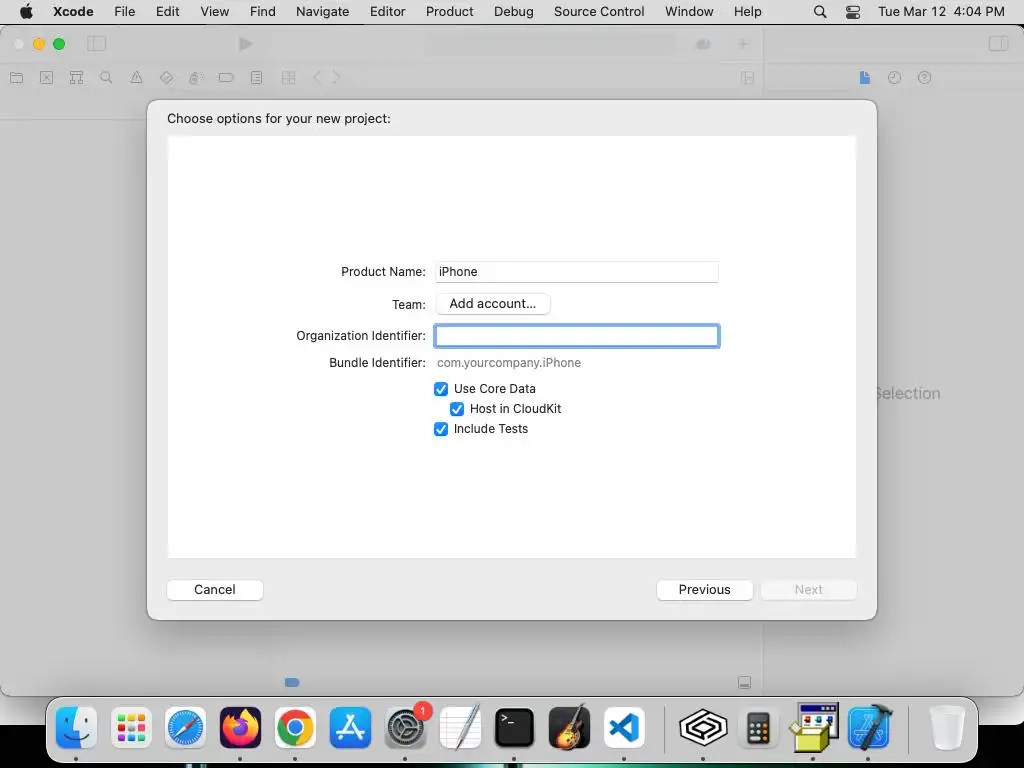This screenshot has width=1024, height=768.
Task: Click the Product Name field
Action: coord(577,272)
